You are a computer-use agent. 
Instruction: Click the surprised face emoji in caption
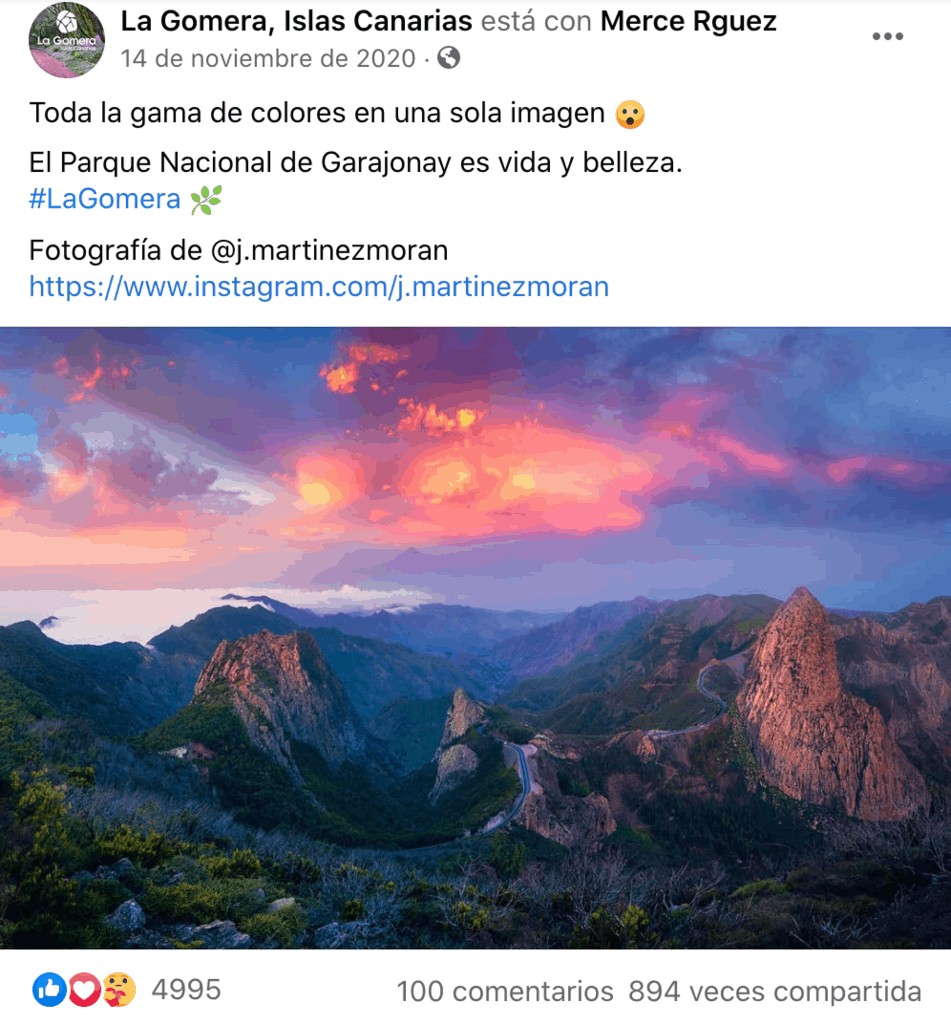coord(630,114)
